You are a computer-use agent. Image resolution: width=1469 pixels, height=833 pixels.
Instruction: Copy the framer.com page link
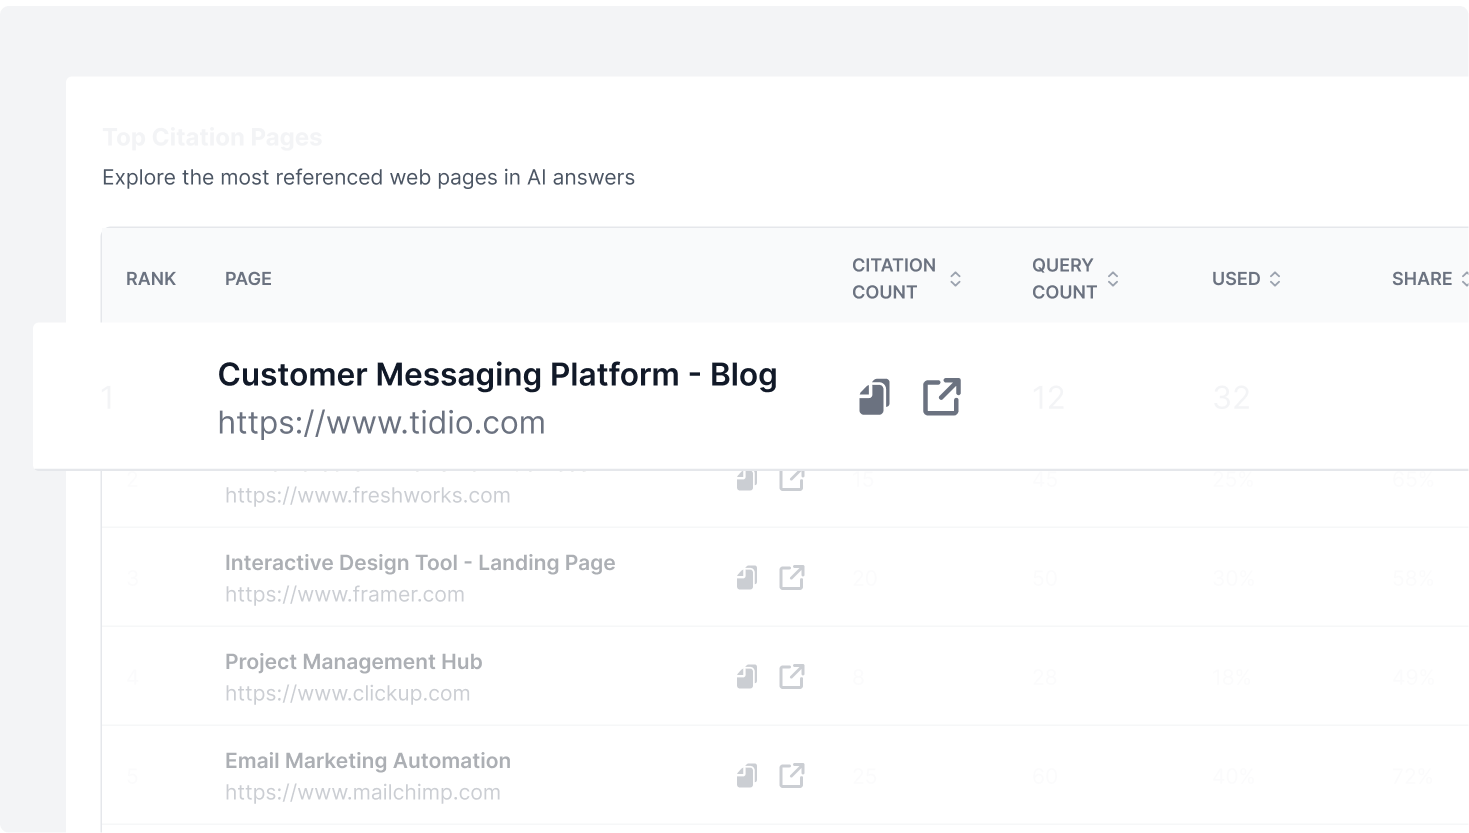coord(747,578)
